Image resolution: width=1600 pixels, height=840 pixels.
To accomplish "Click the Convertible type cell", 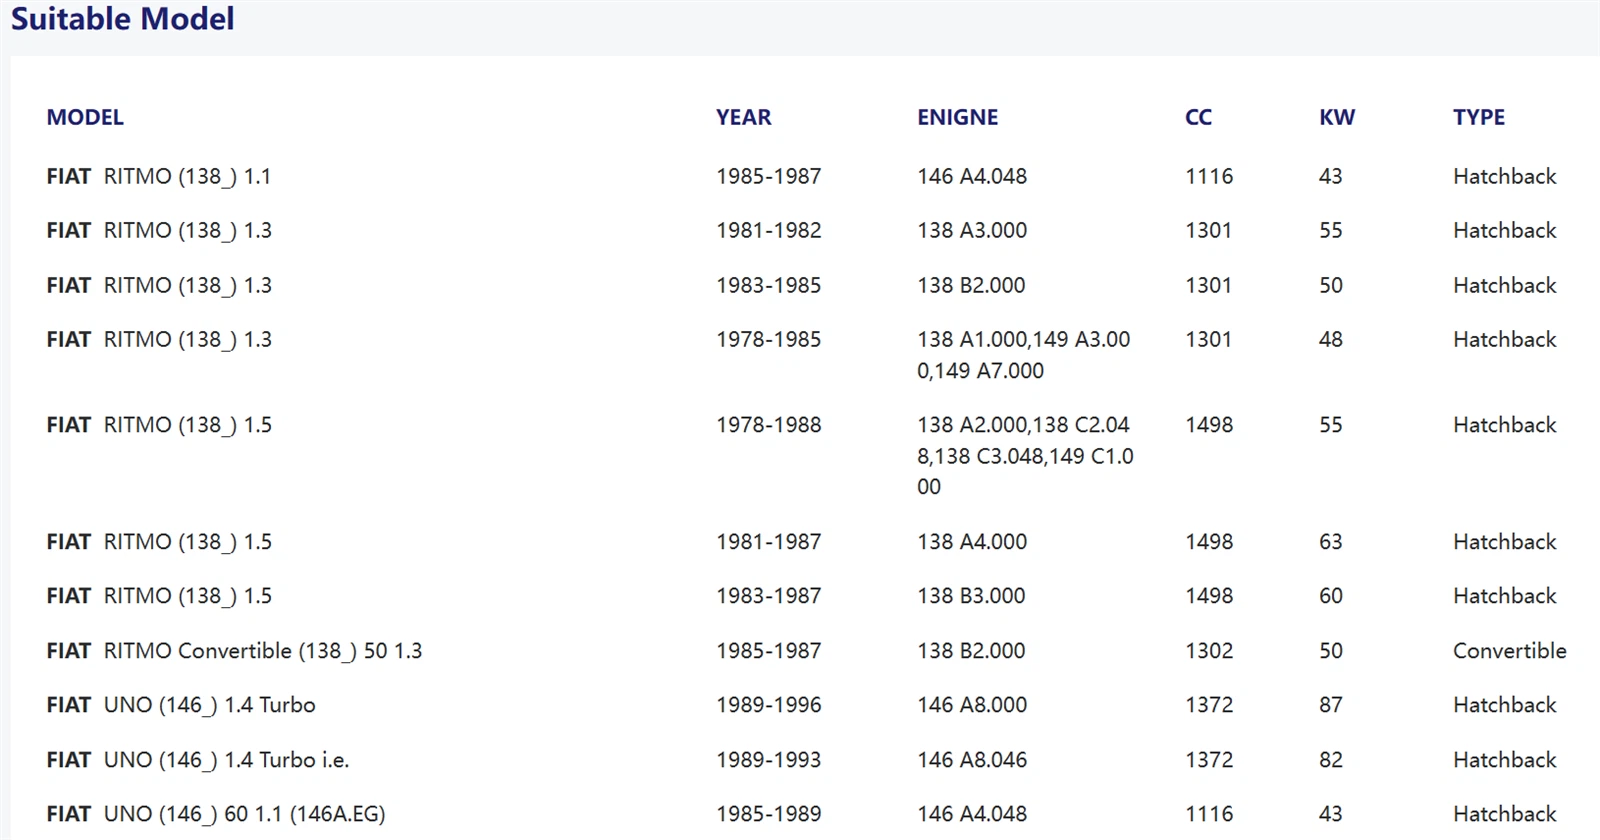I will (x=1510, y=651).
